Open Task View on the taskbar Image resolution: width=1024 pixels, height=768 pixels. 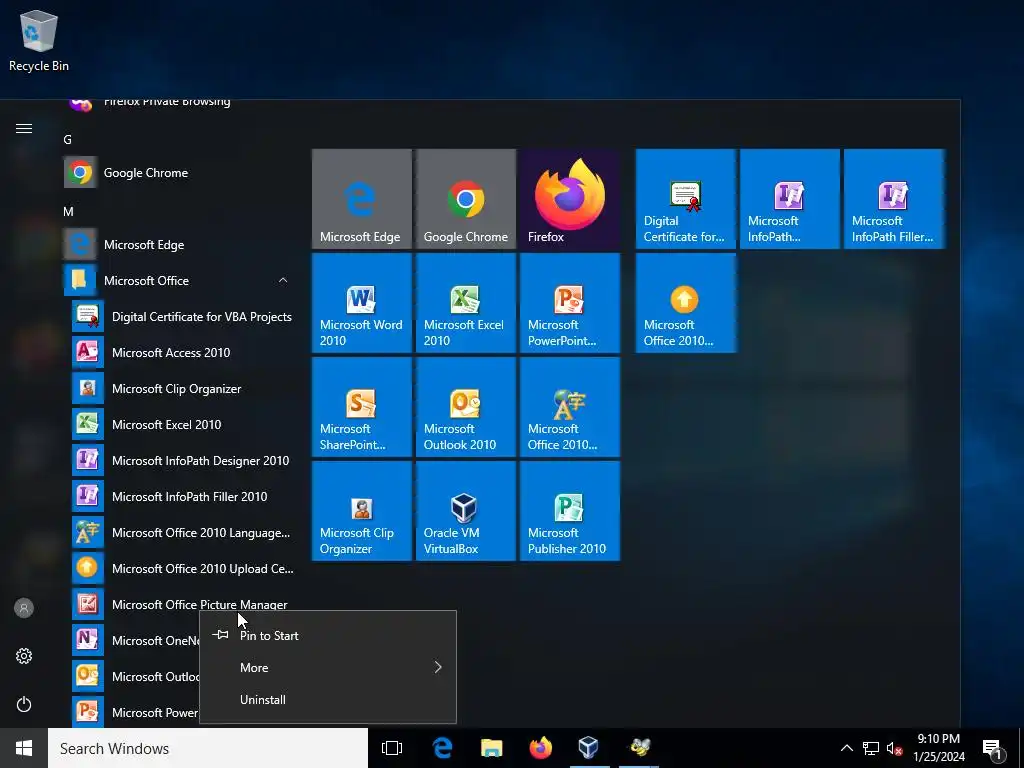[x=392, y=748]
